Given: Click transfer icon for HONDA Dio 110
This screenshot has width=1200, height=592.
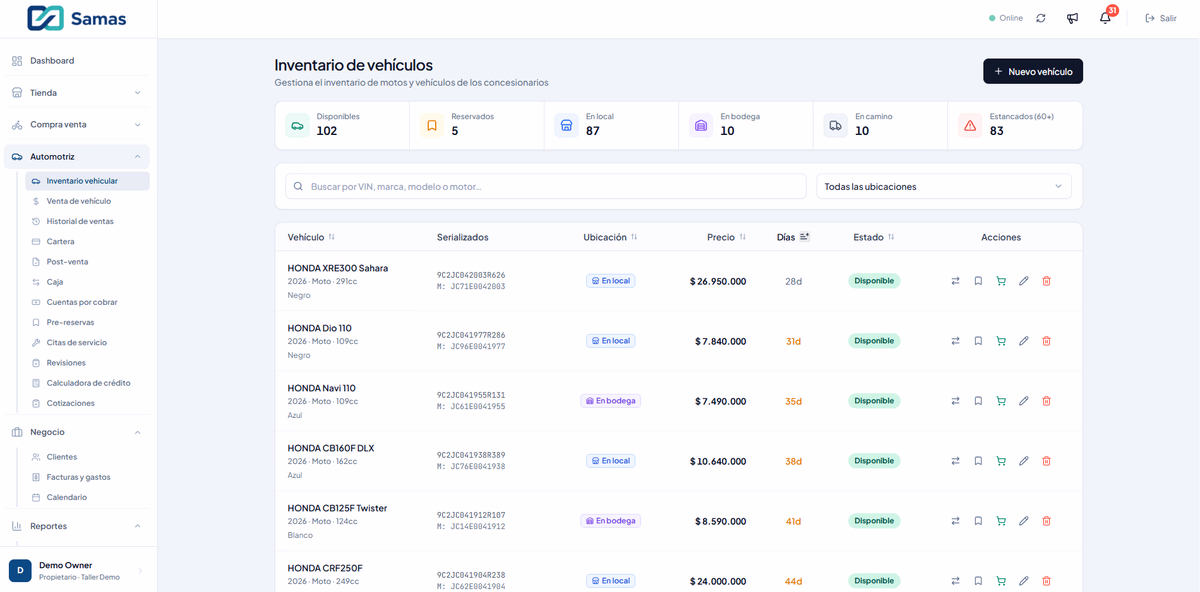Looking at the screenshot, I should pos(955,341).
